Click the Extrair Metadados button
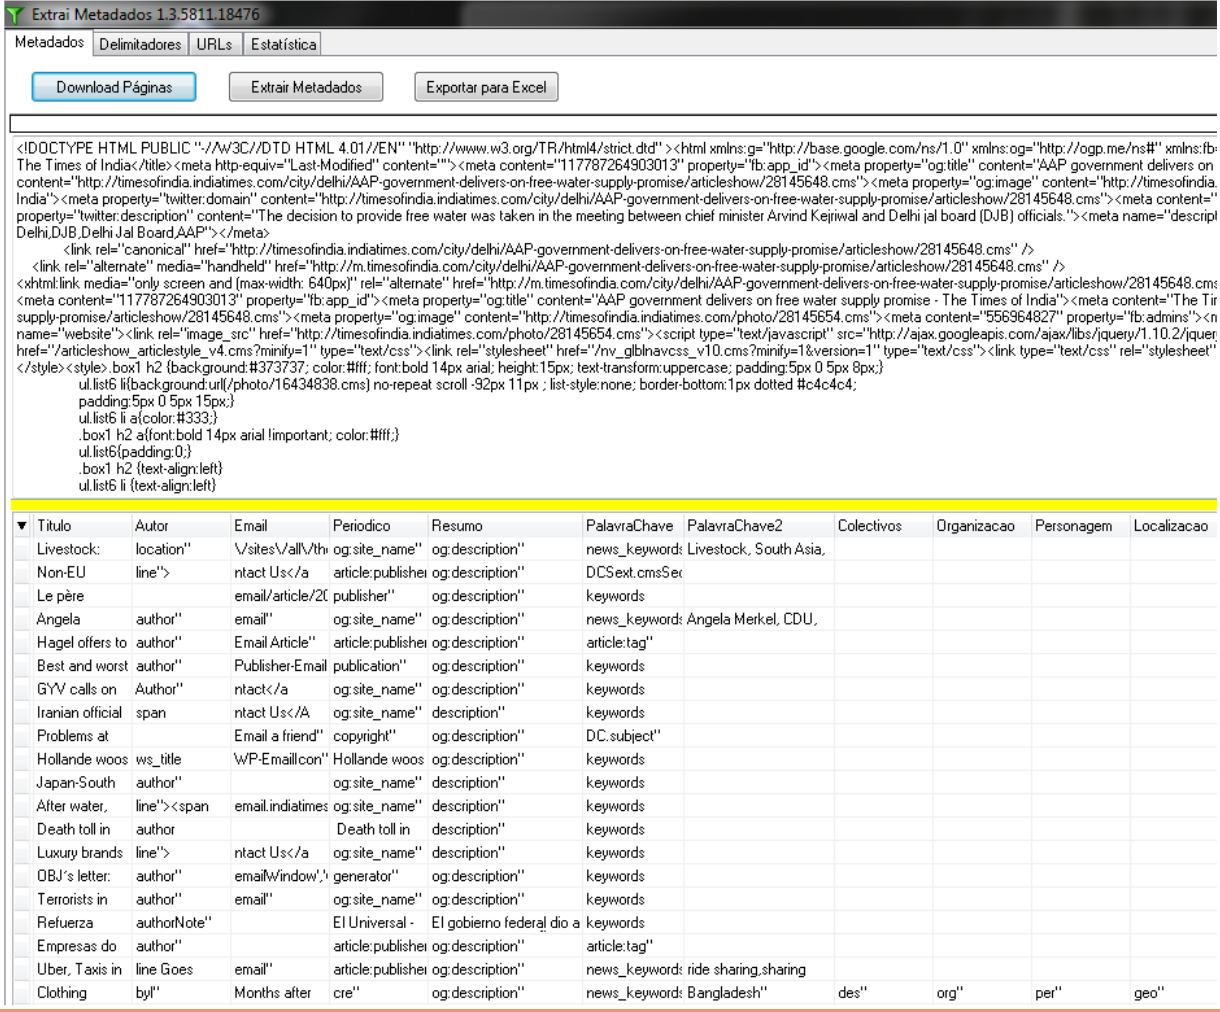The width and height of the screenshot is (1220, 1012). [x=306, y=87]
